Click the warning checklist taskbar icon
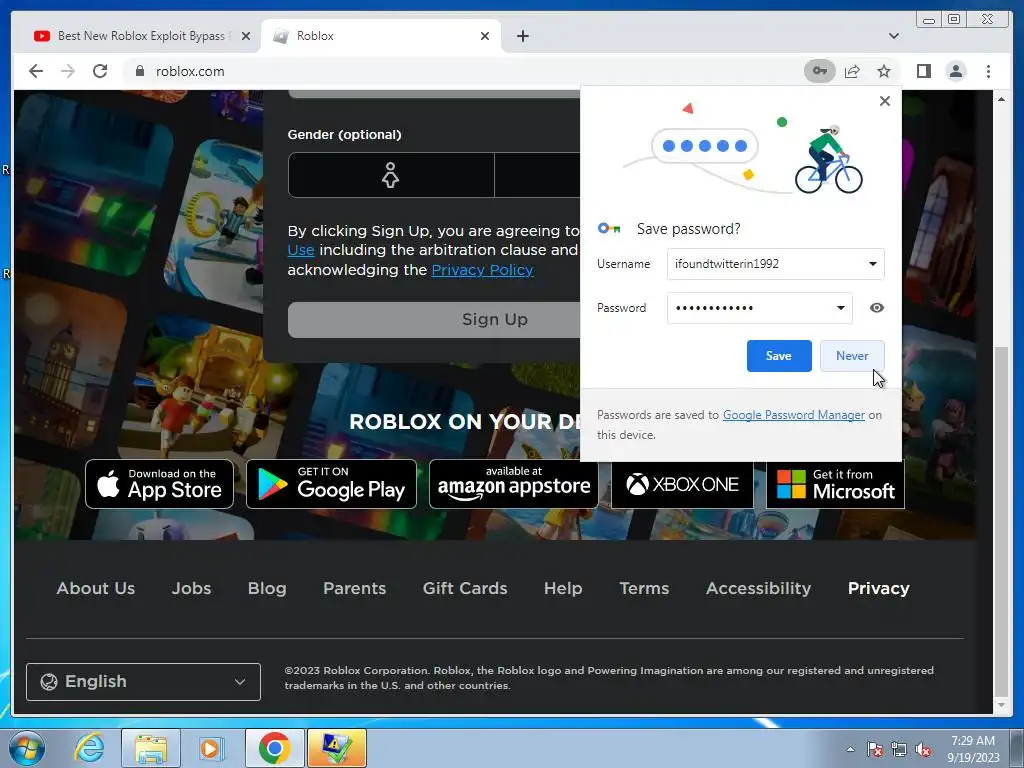1024x768 pixels. [x=336, y=748]
